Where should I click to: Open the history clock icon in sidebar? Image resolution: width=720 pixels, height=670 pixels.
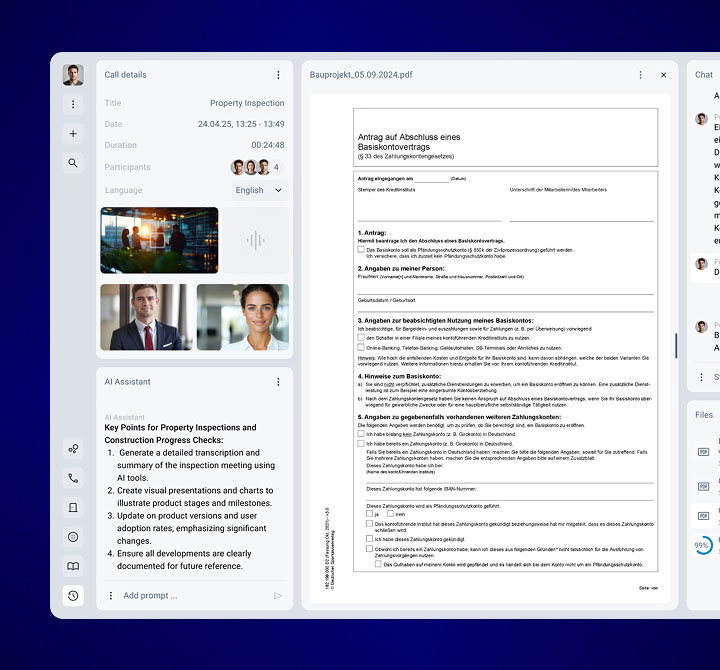coord(73,595)
